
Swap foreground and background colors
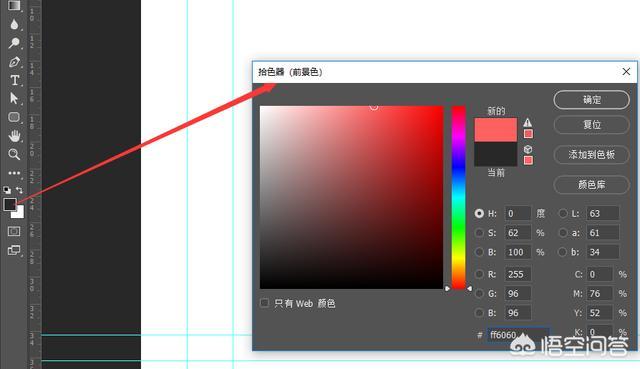pyautogui.click(x=19, y=190)
